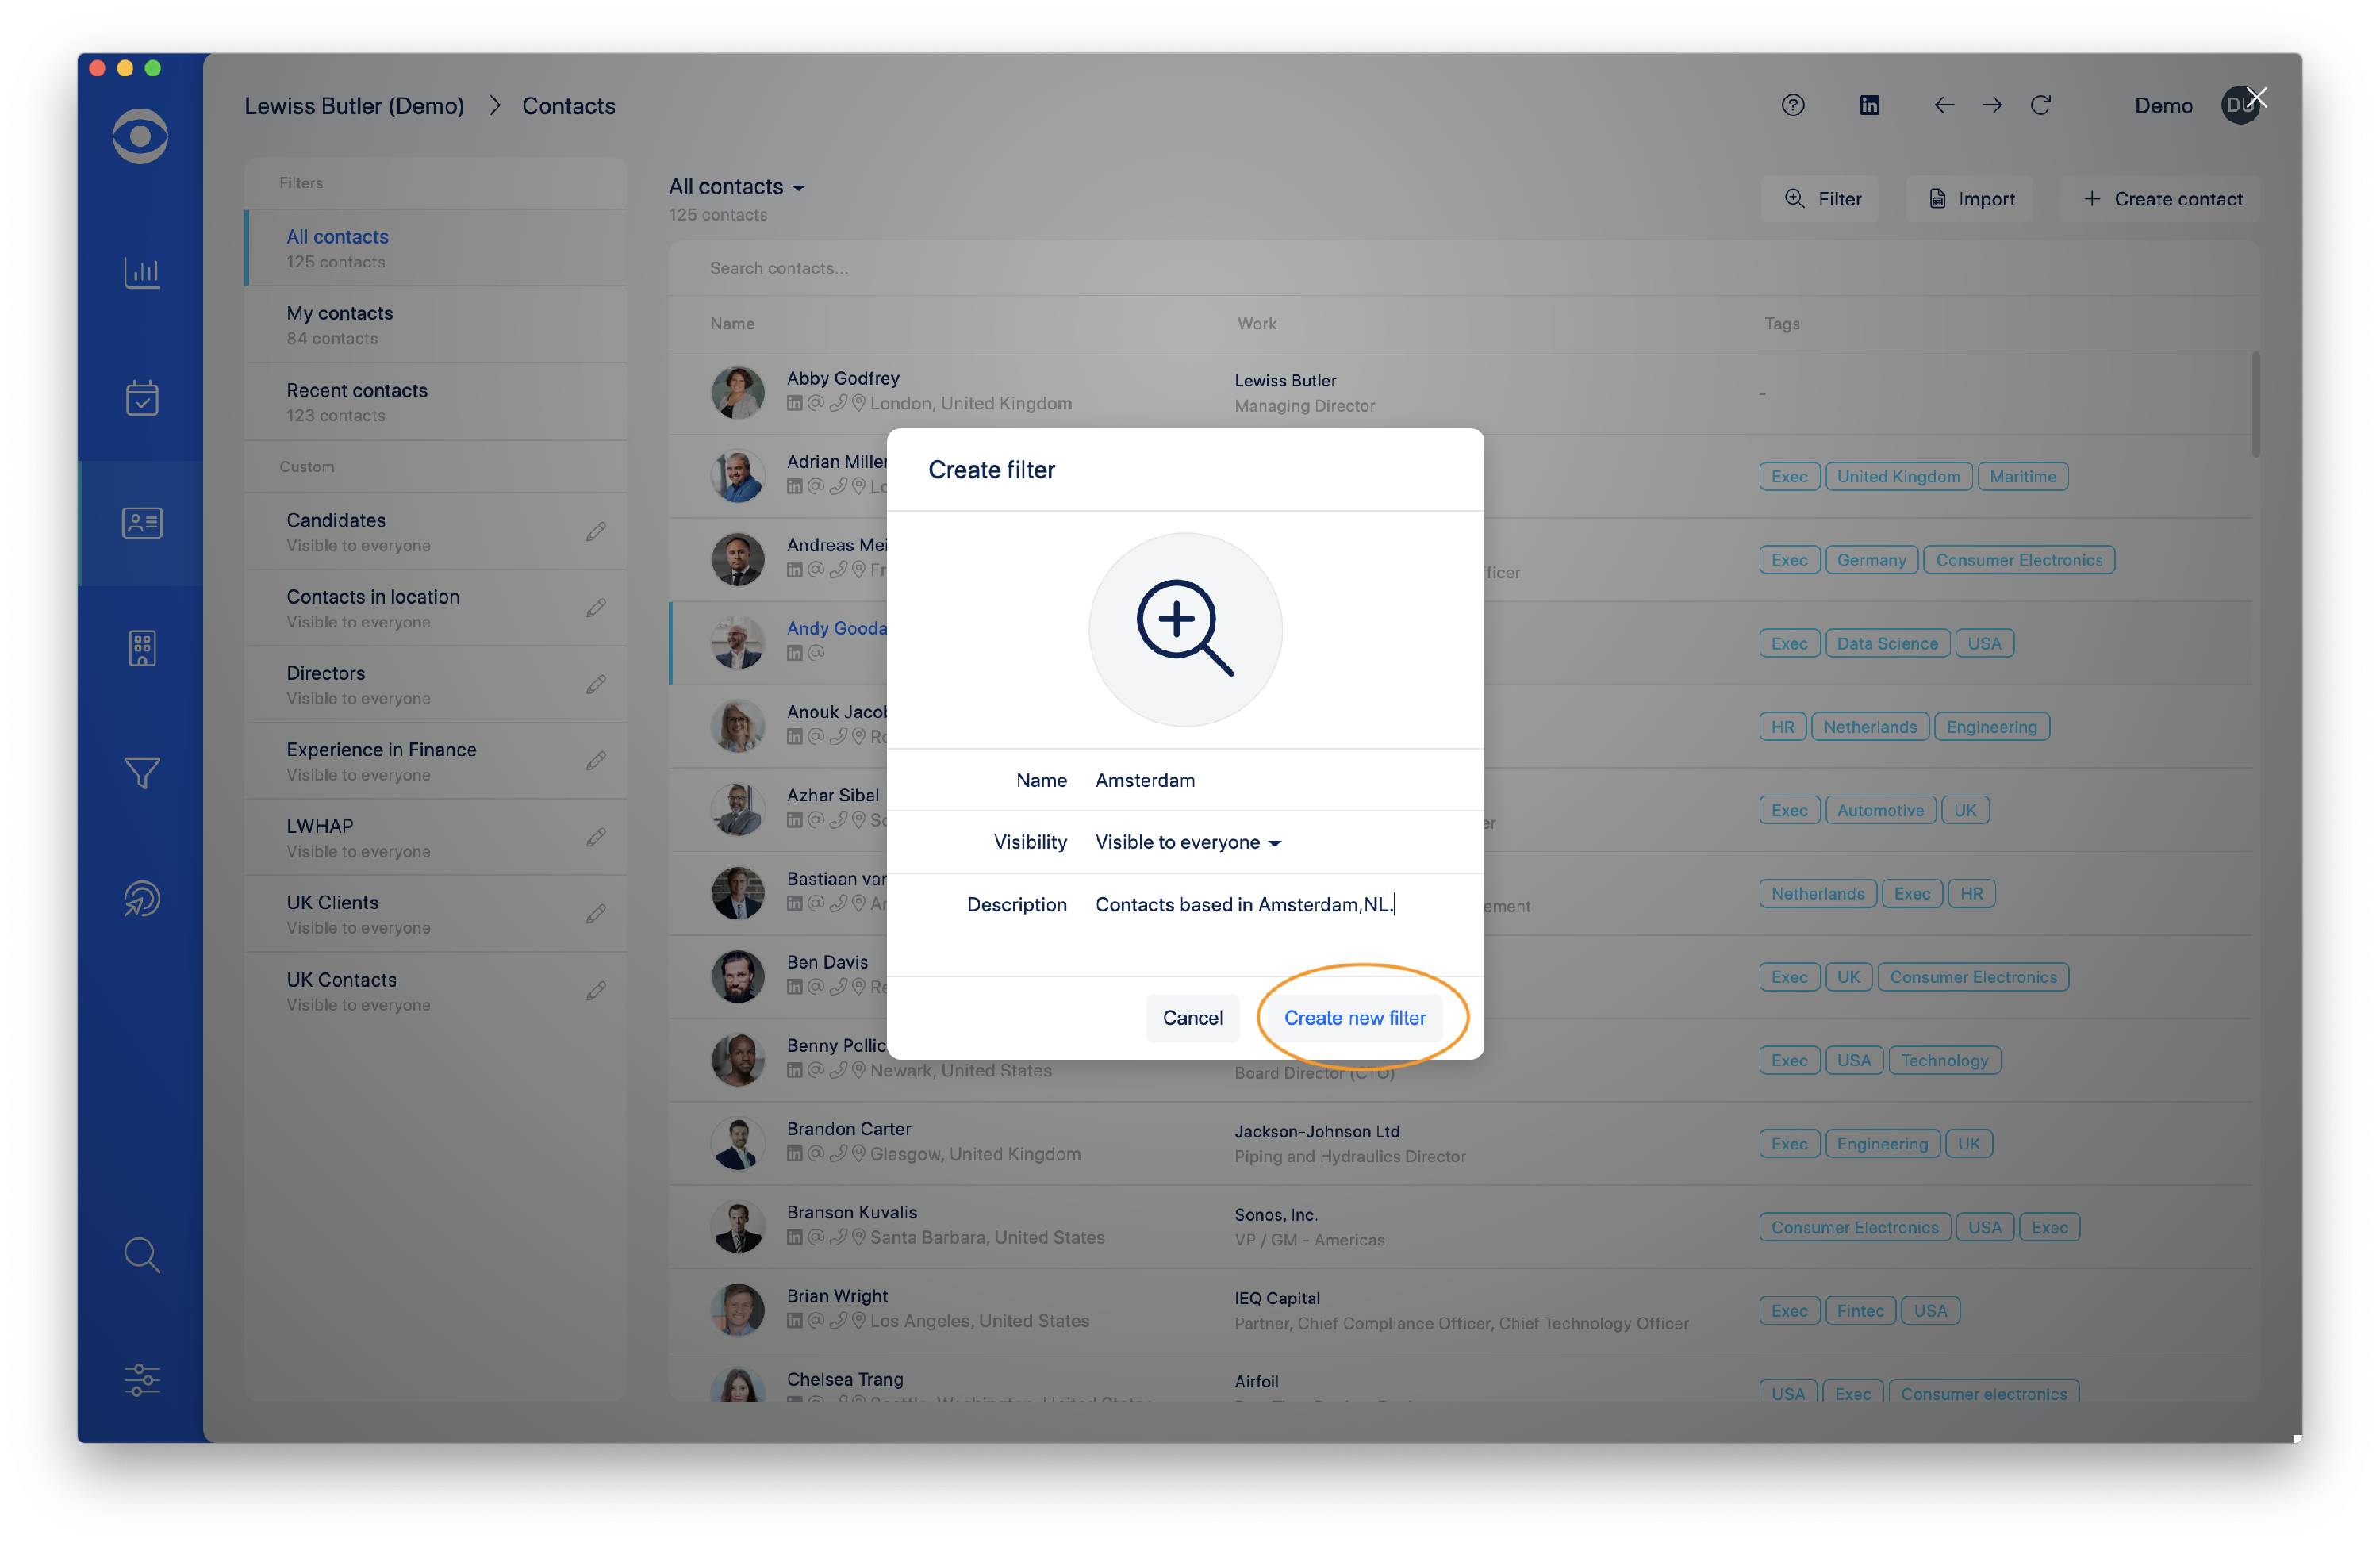This screenshot has width=2380, height=1546.
Task: Open the analytics bar chart sidebar icon
Action: coord(141,272)
